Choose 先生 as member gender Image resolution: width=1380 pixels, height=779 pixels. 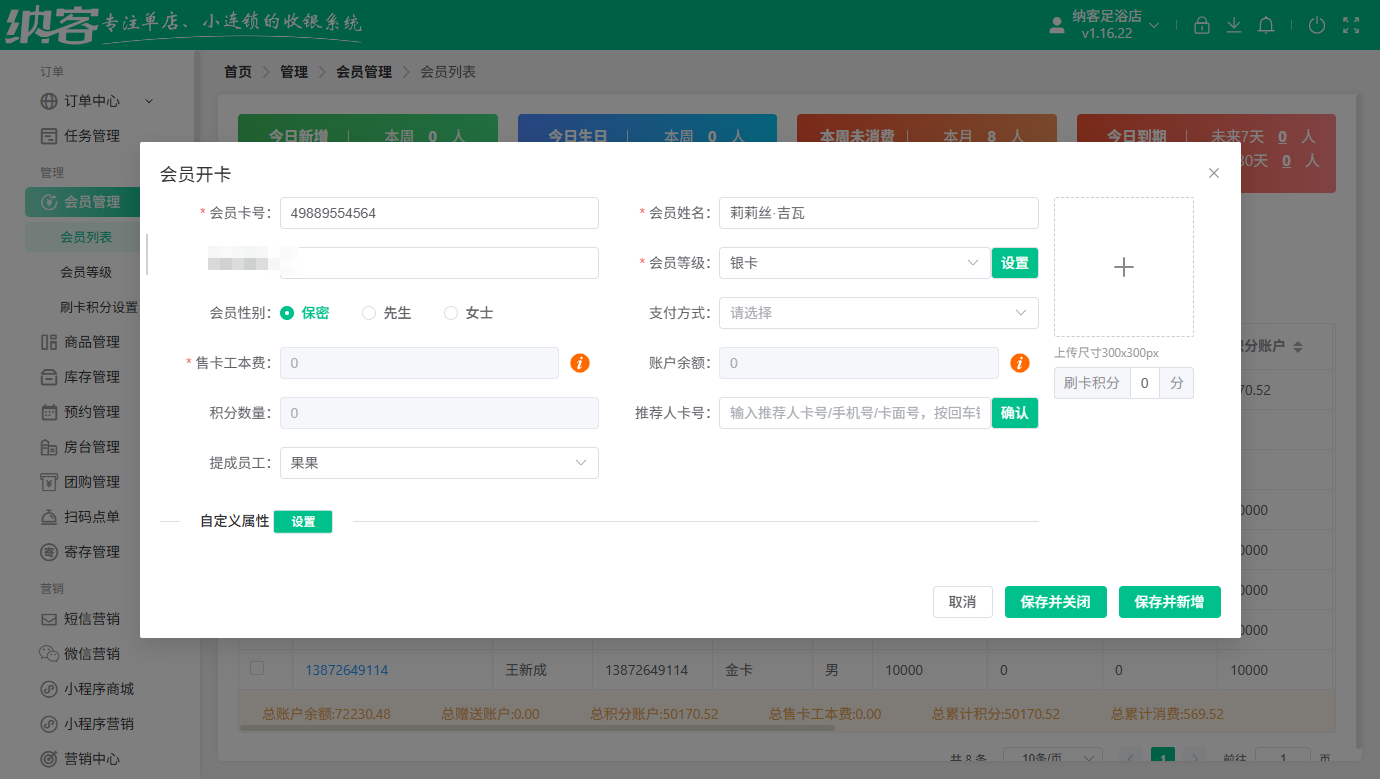click(x=370, y=312)
